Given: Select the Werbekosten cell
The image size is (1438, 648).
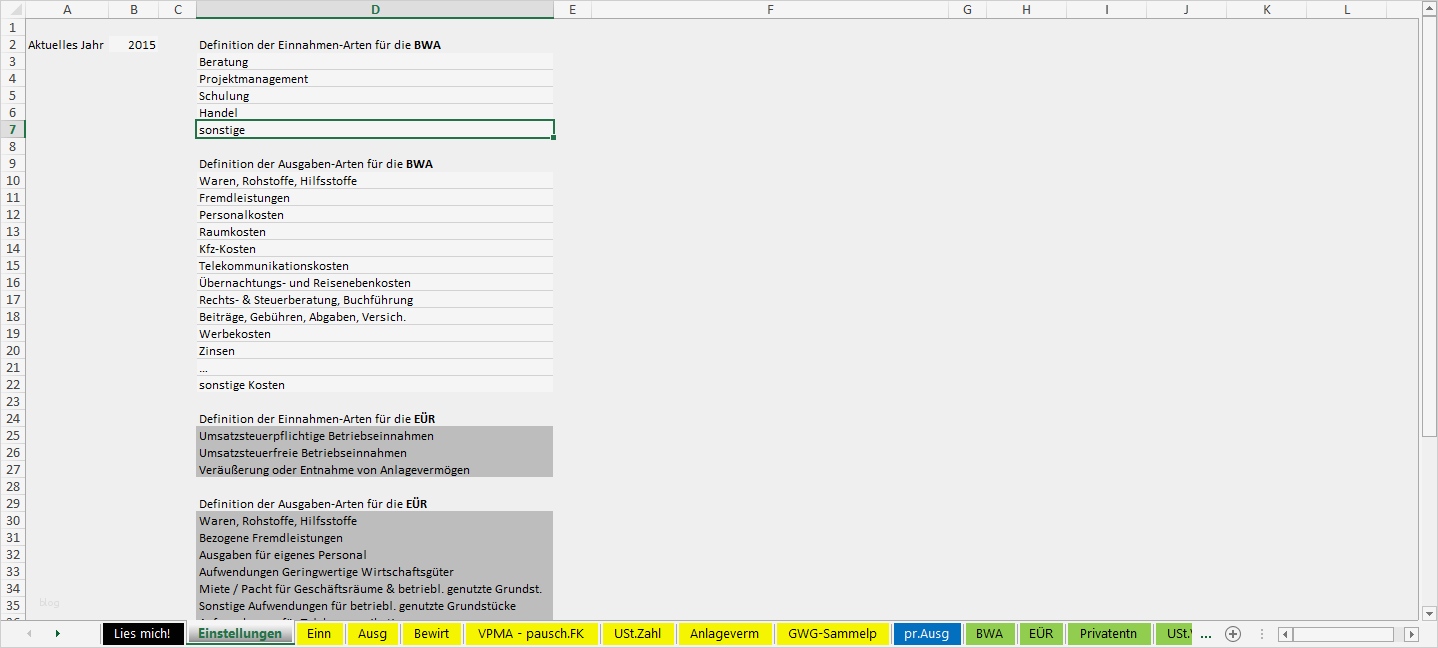Looking at the screenshot, I should point(375,334).
